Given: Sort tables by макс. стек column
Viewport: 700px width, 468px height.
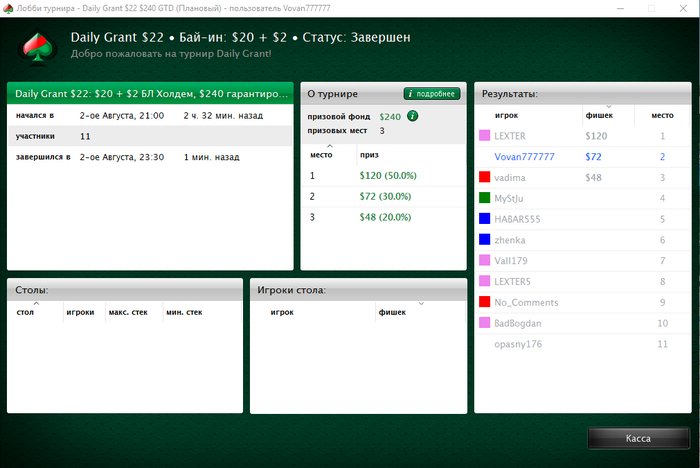Looking at the screenshot, I should click(x=134, y=312).
